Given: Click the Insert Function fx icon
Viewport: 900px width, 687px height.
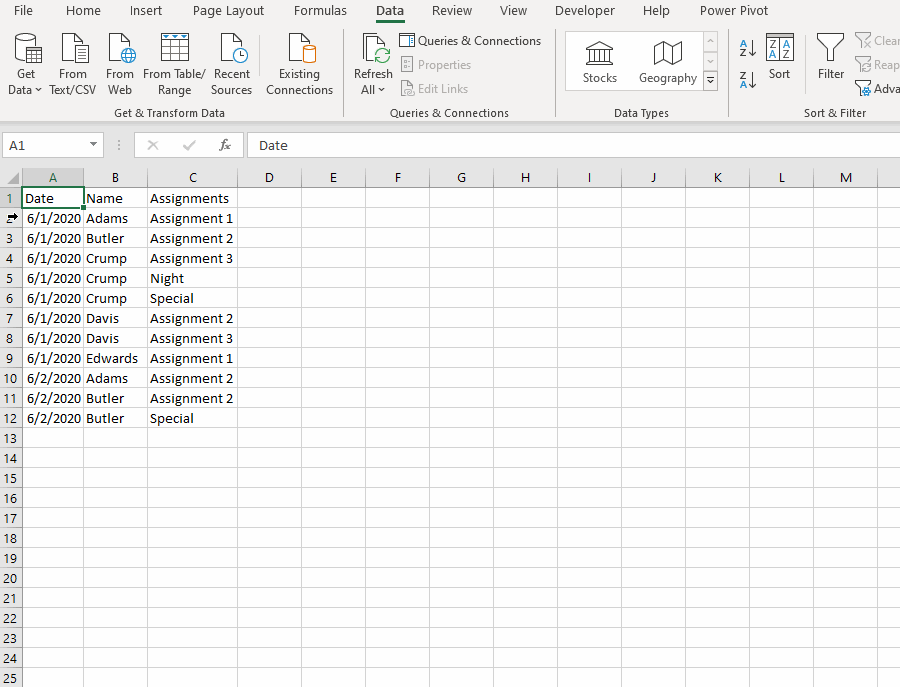Looking at the screenshot, I should click(x=225, y=145).
